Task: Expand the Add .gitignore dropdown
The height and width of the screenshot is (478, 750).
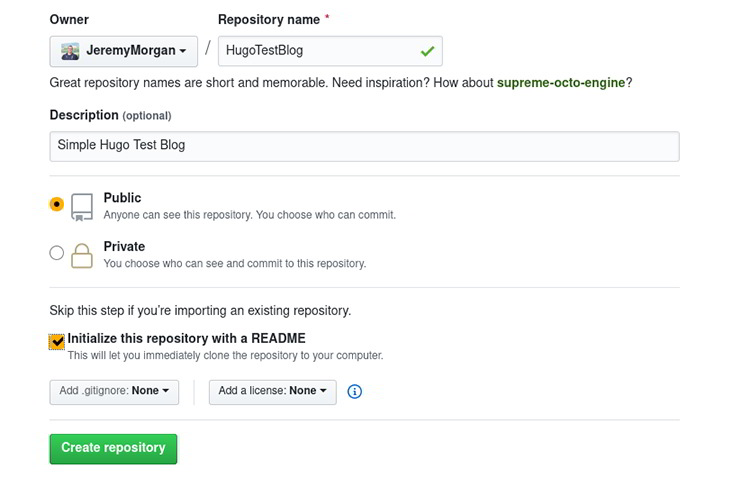Action: (x=114, y=391)
